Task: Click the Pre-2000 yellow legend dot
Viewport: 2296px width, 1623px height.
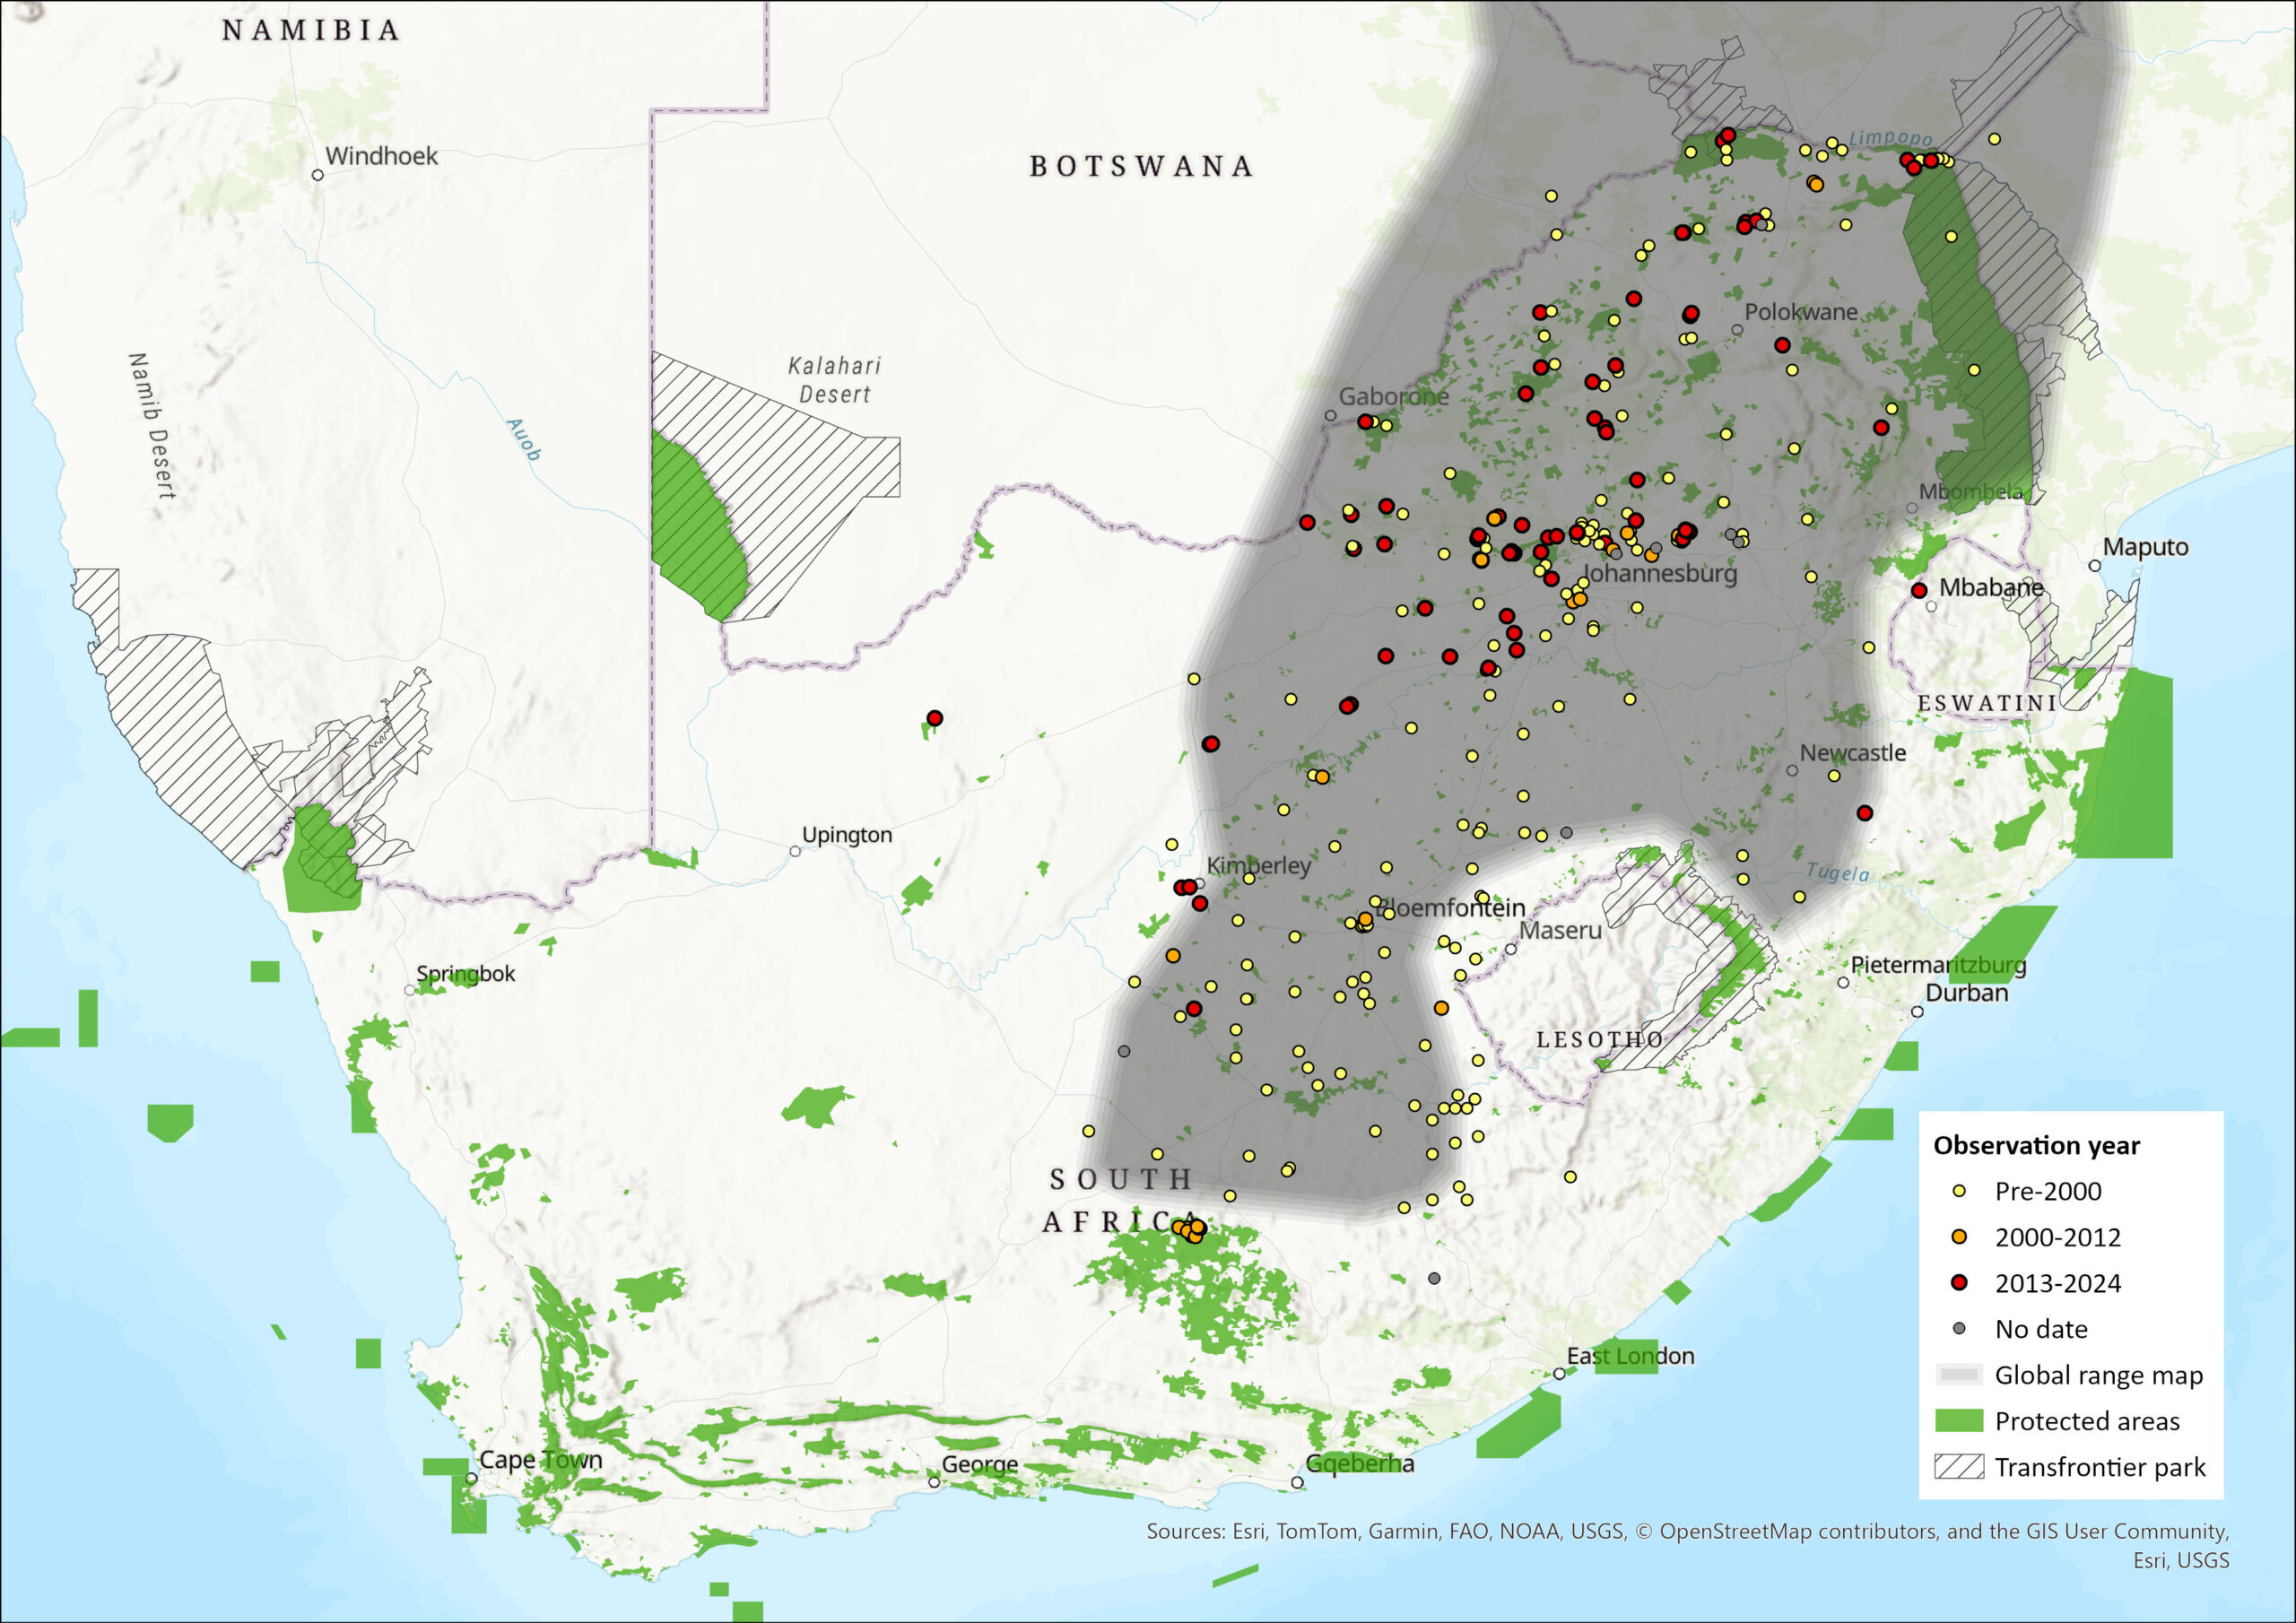Action: click(x=1959, y=1191)
